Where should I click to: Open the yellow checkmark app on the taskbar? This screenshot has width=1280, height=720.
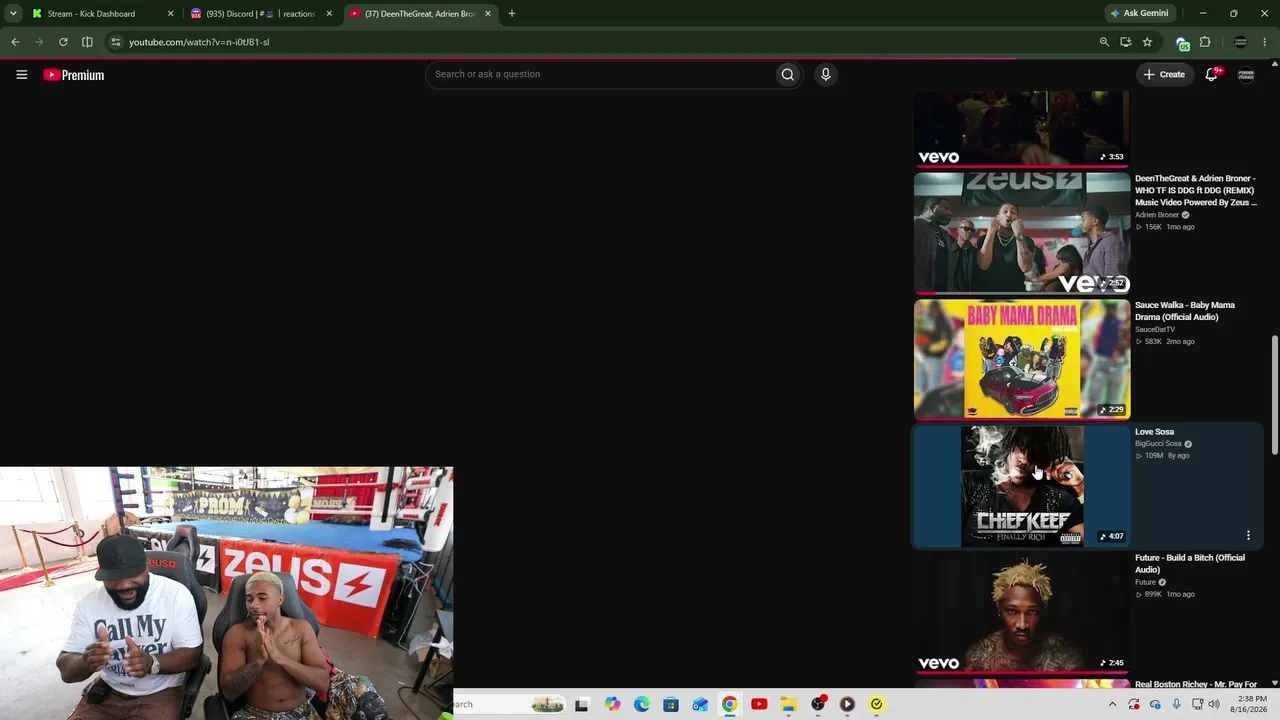click(x=877, y=704)
